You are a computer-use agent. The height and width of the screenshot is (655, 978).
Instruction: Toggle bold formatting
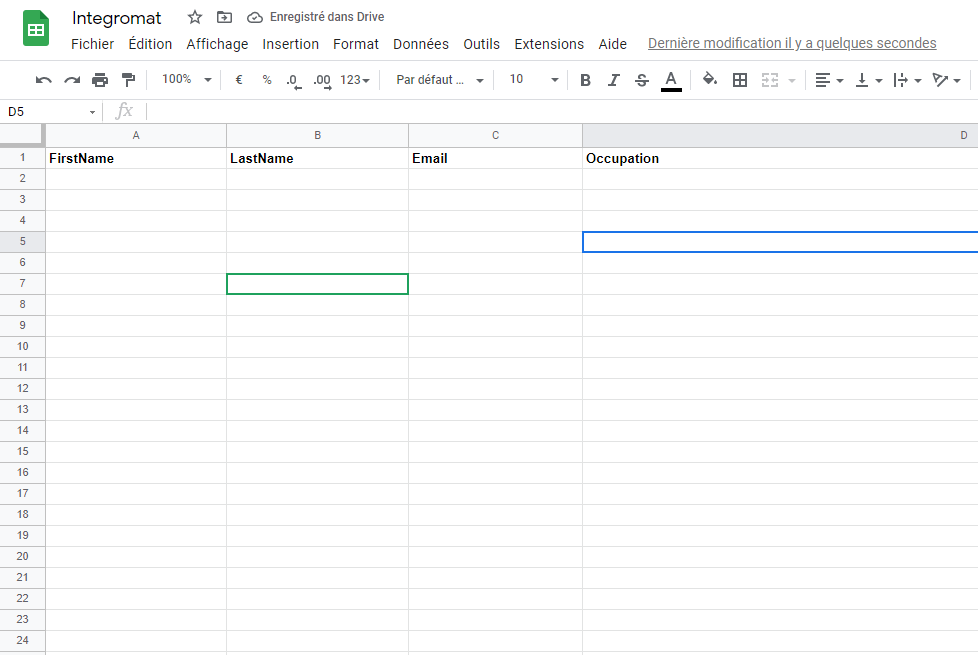pos(585,80)
